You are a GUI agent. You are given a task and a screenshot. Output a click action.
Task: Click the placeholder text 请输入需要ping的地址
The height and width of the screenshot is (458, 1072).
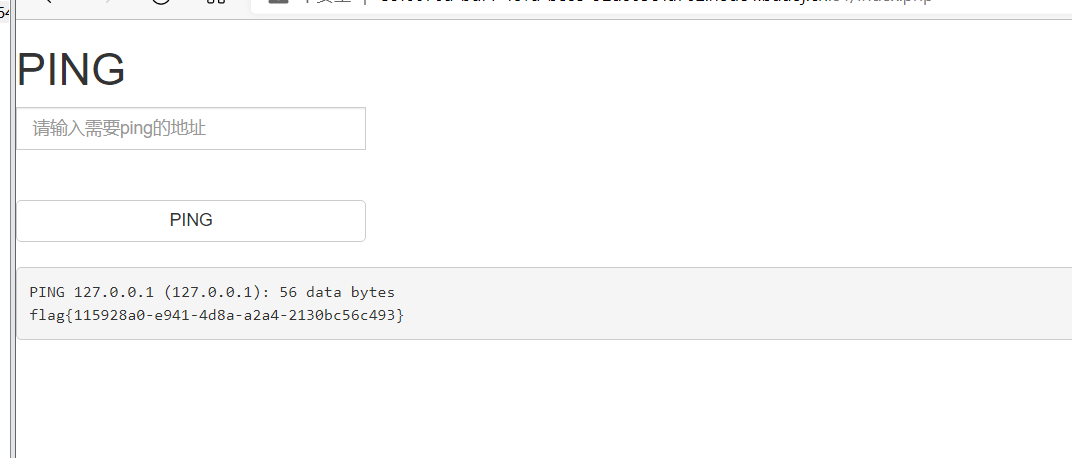(119, 128)
